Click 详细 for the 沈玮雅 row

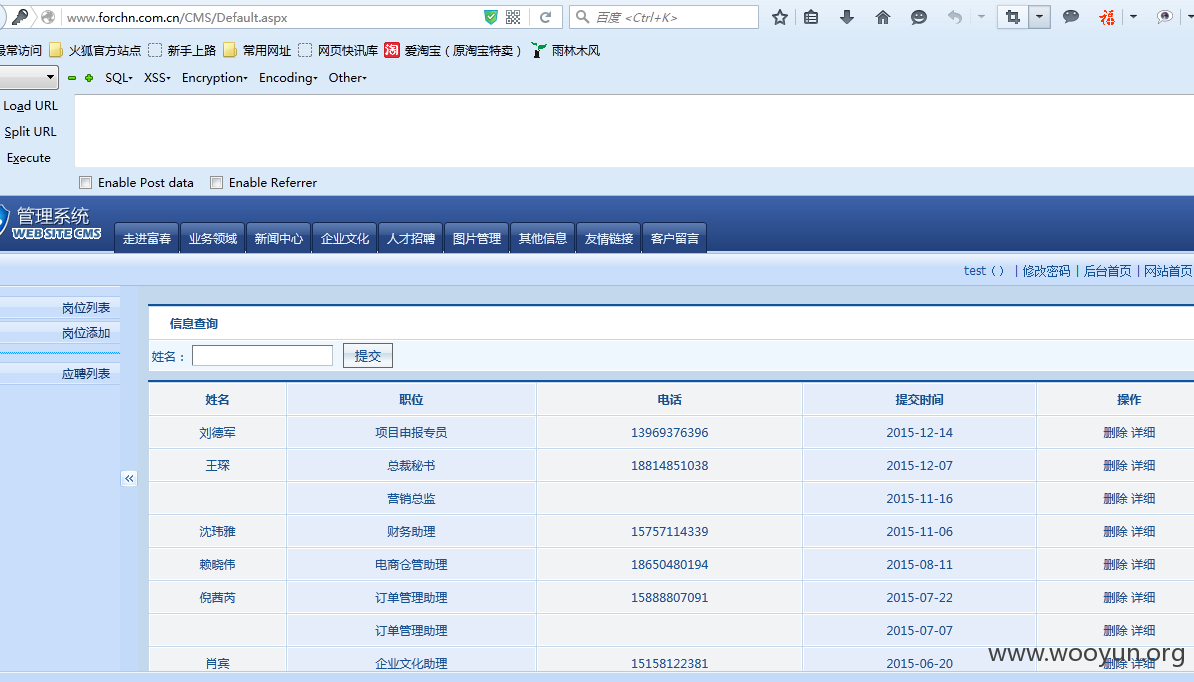(x=1143, y=531)
